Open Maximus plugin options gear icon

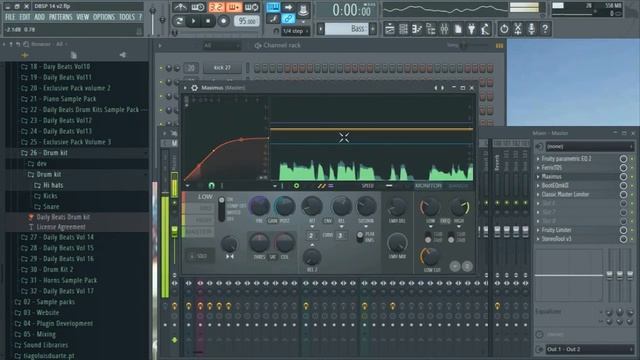click(x=194, y=88)
